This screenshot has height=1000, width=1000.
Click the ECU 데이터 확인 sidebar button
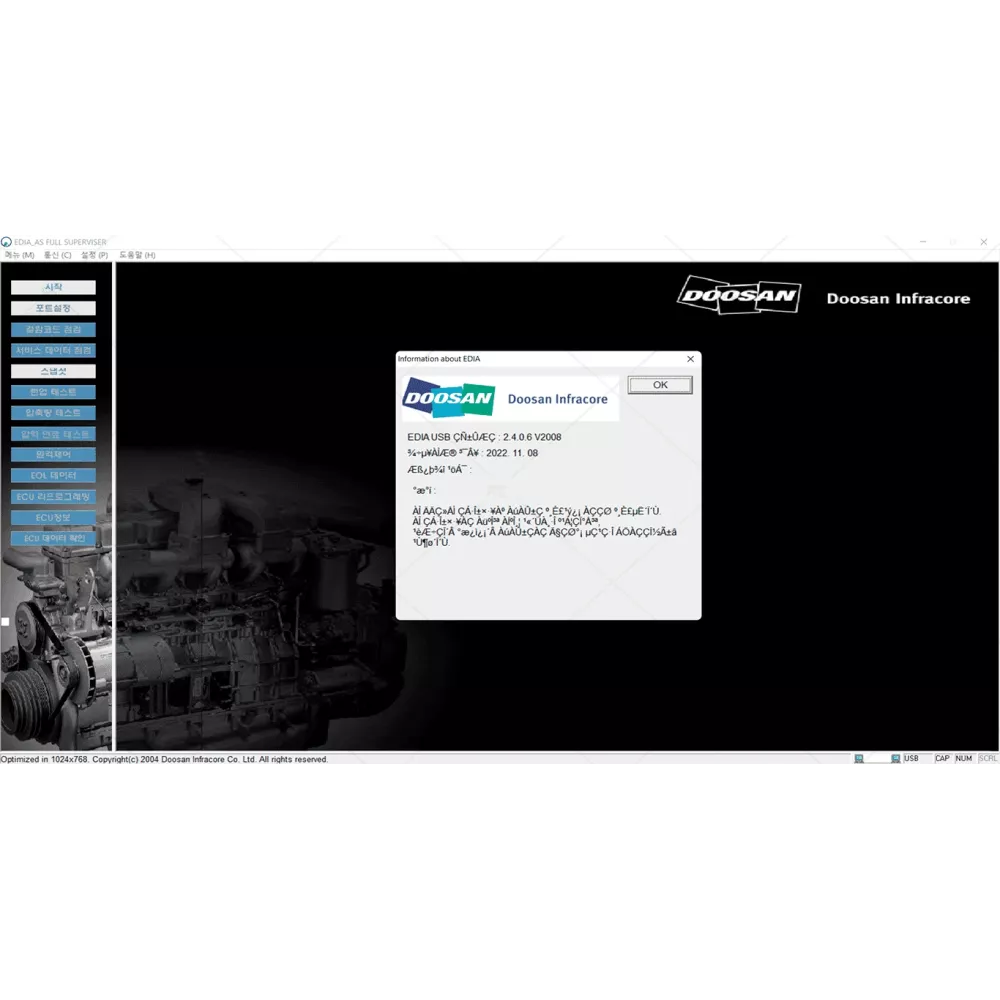[x=53, y=538]
